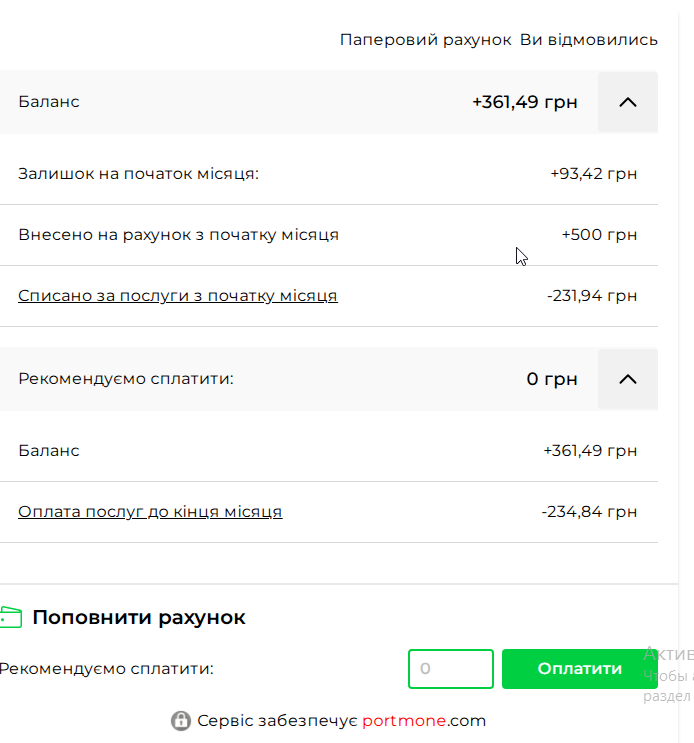Click the green wallet icon

coord(11,617)
